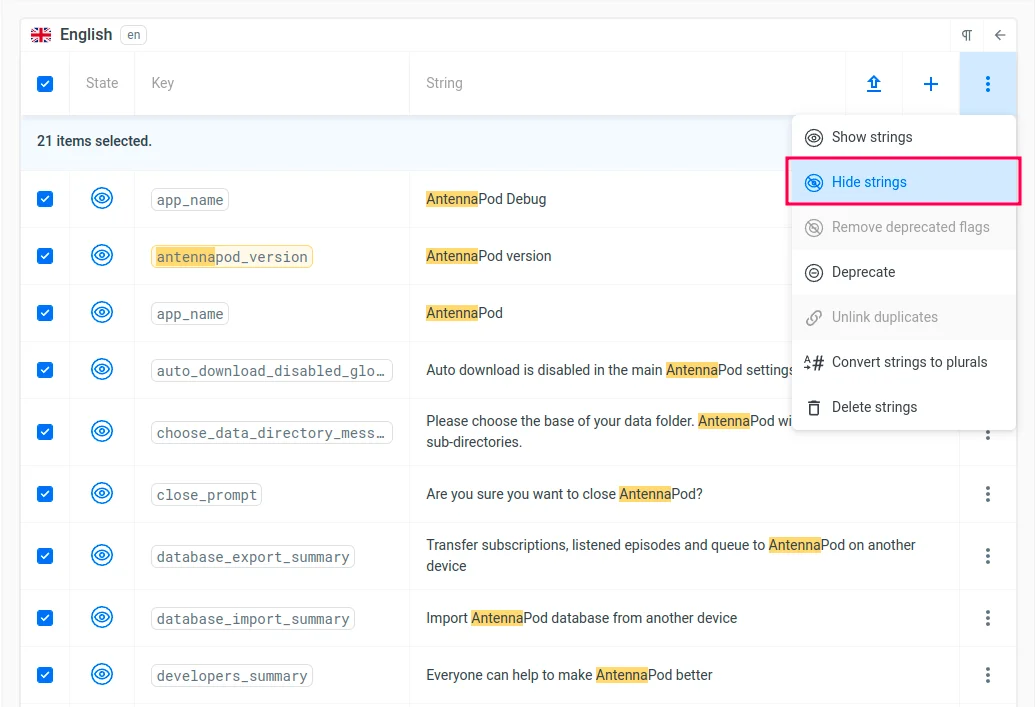Click eye icon for developers_summary string
The height and width of the screenshot is (707, 1035).
click(x=102, y=675)
